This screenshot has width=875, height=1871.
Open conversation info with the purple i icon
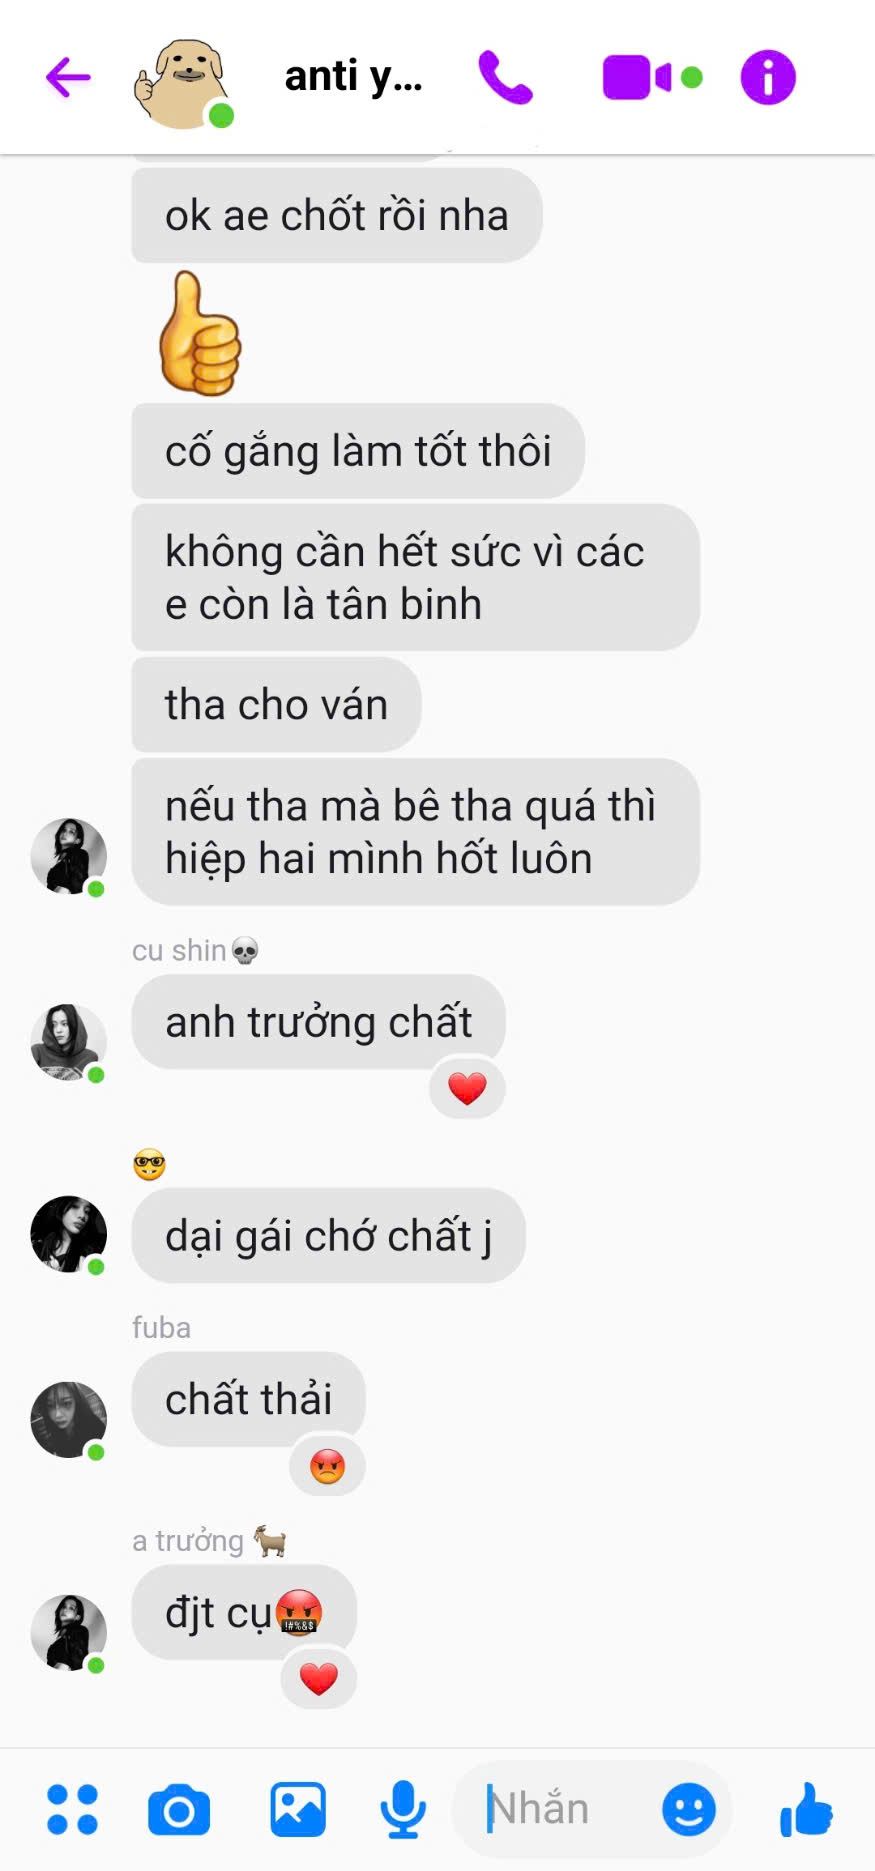click(768, 77)
